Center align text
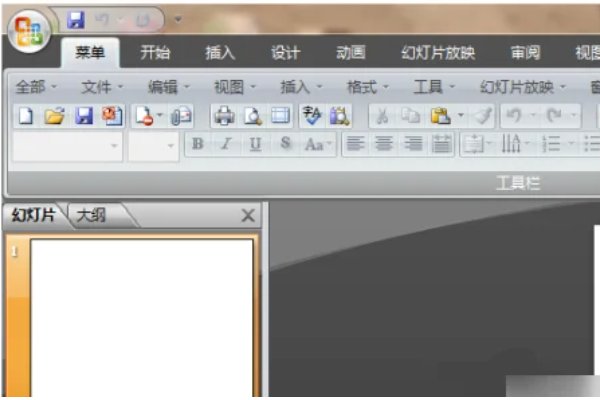Viewport: 600px width, 400px height. pyautogui.click(x=384, y=144)
